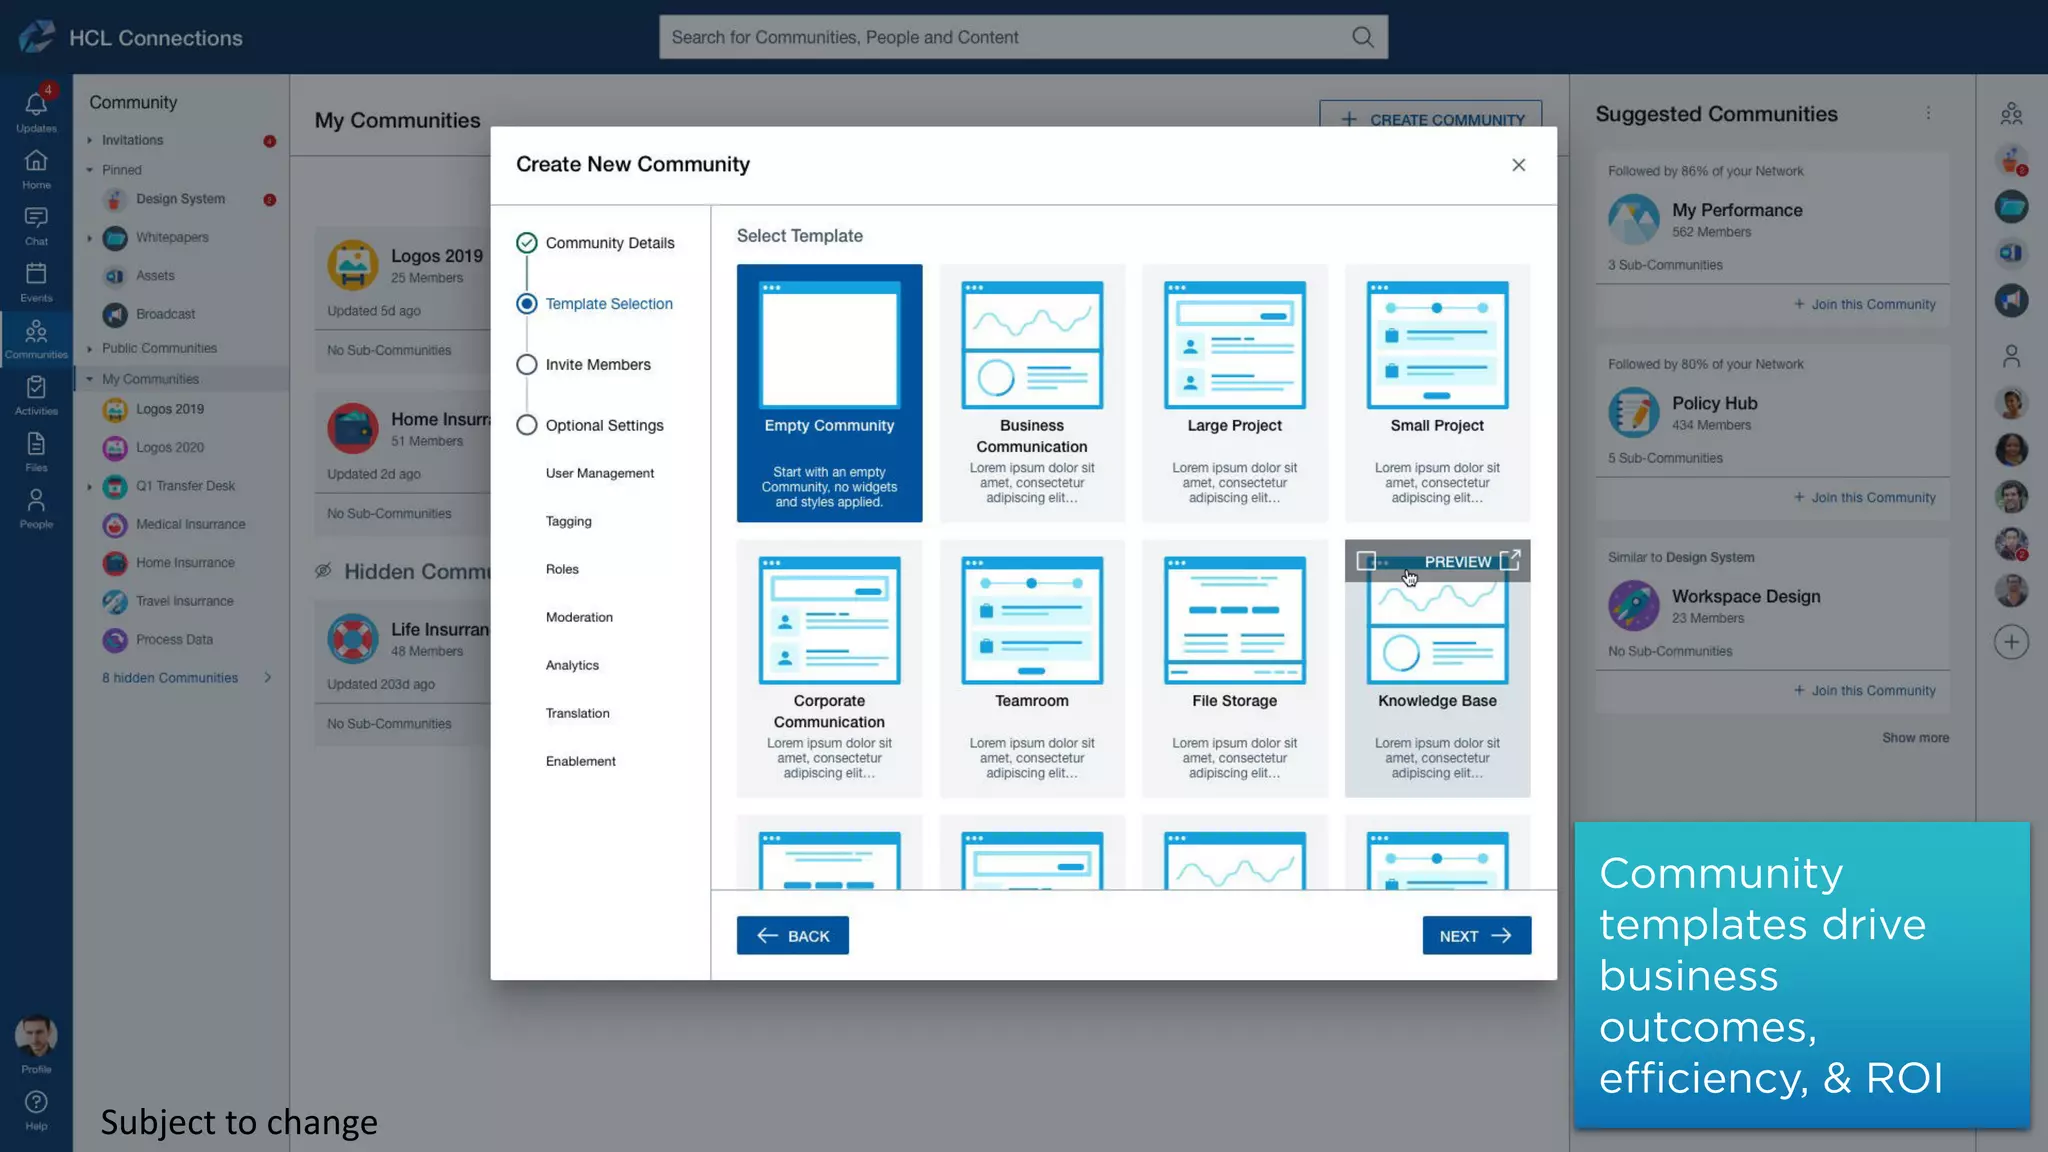Click the Policy Hub community avatar
The height and width of the screenshot is (1152, 2048).
click(1634, 412)
